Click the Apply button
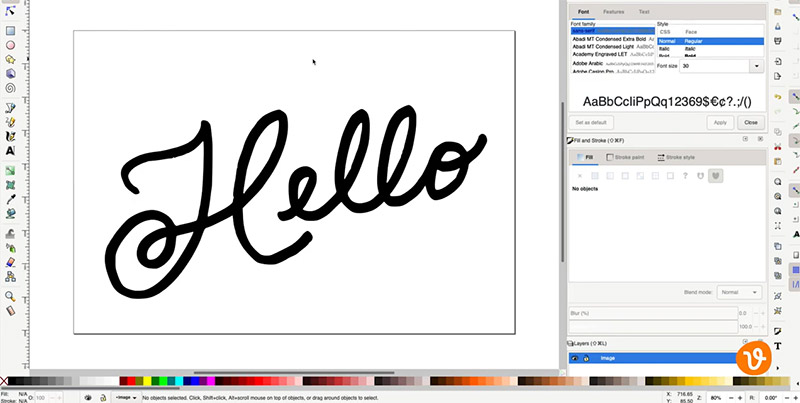The width and height of the screenshot is (800, 403). pyautogui.click(x=720, y=122)
